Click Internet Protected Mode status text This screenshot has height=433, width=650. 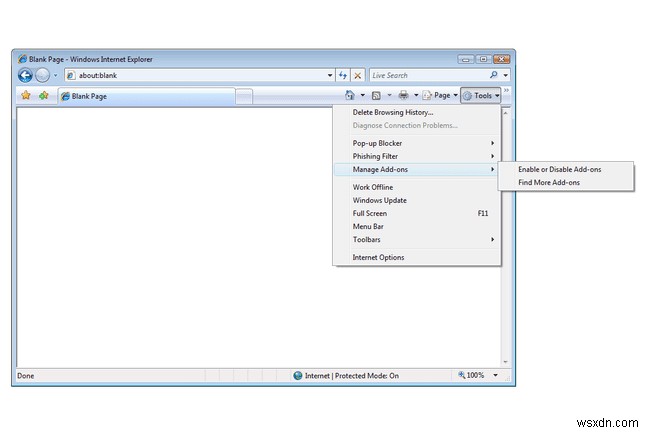pyautogui.click(x=352, y=376)
